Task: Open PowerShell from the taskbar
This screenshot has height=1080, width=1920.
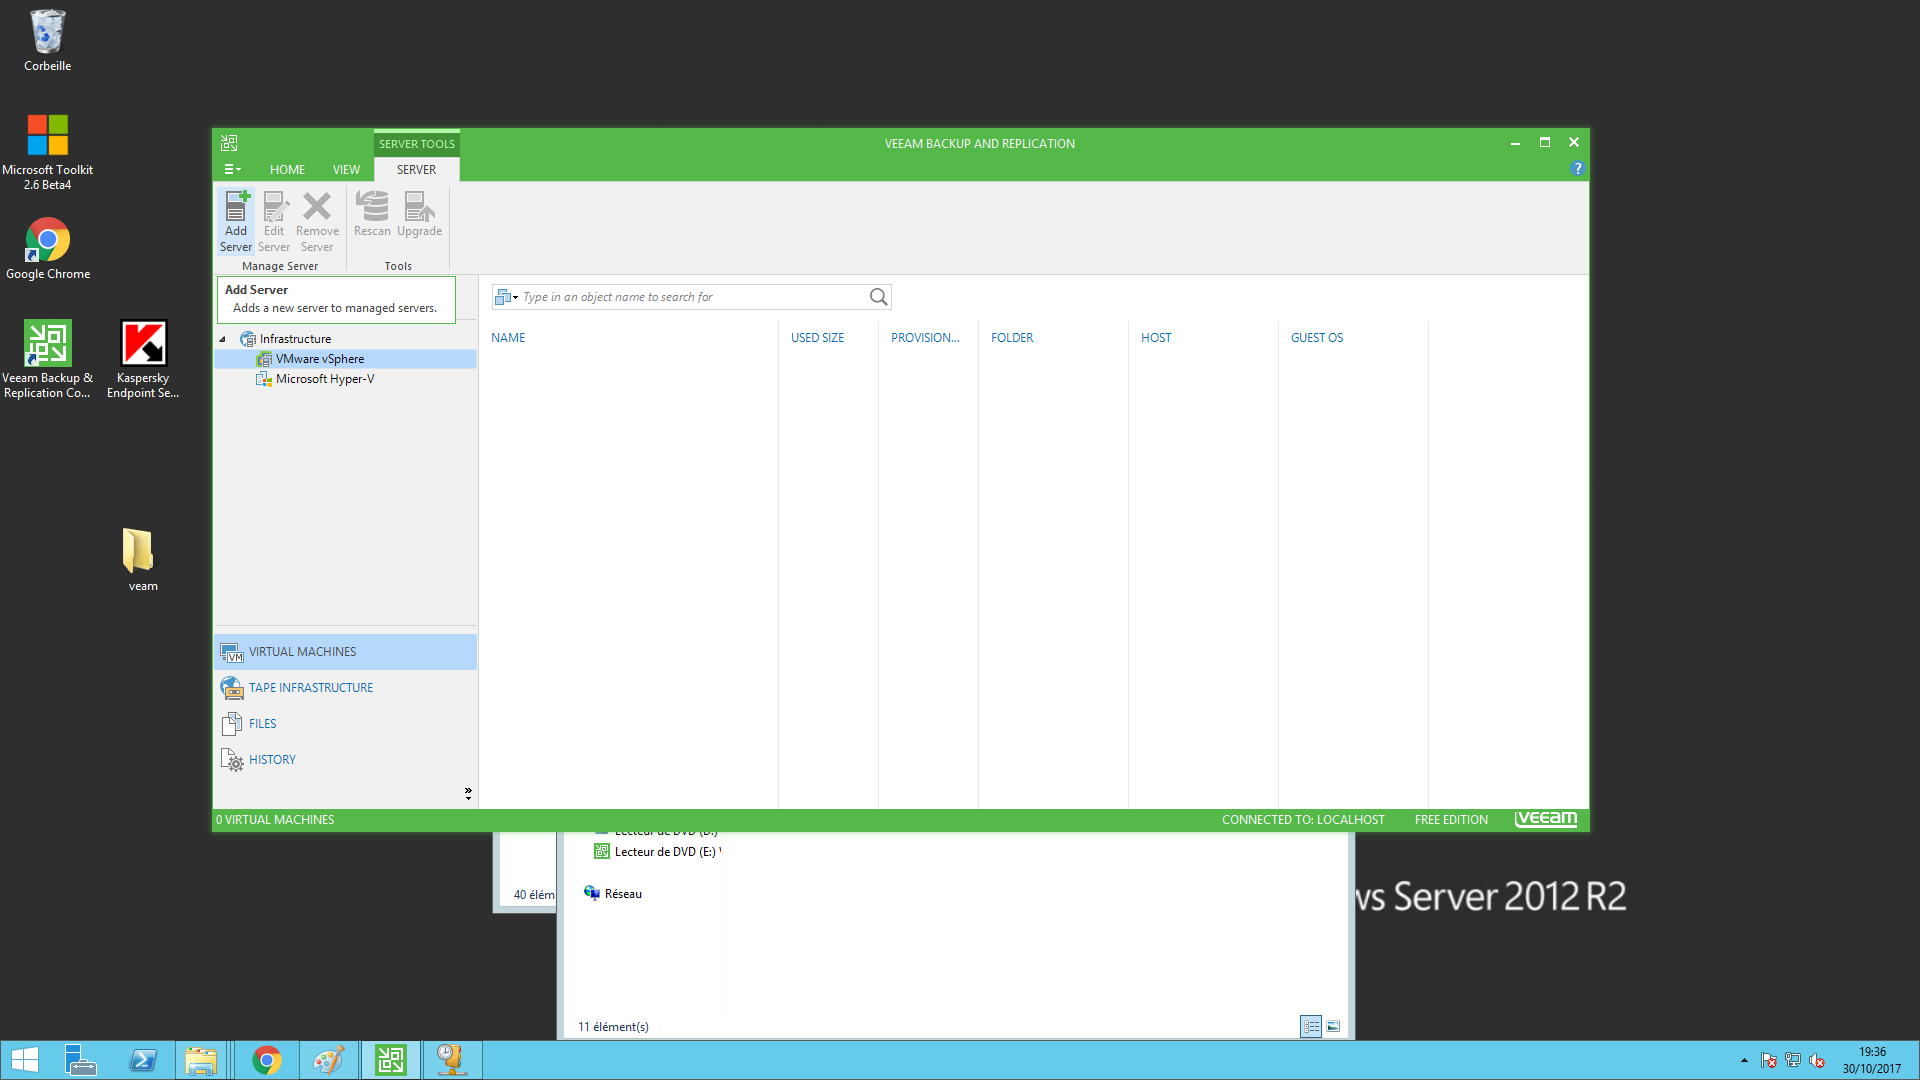Action: click(x=142, y=1060)
